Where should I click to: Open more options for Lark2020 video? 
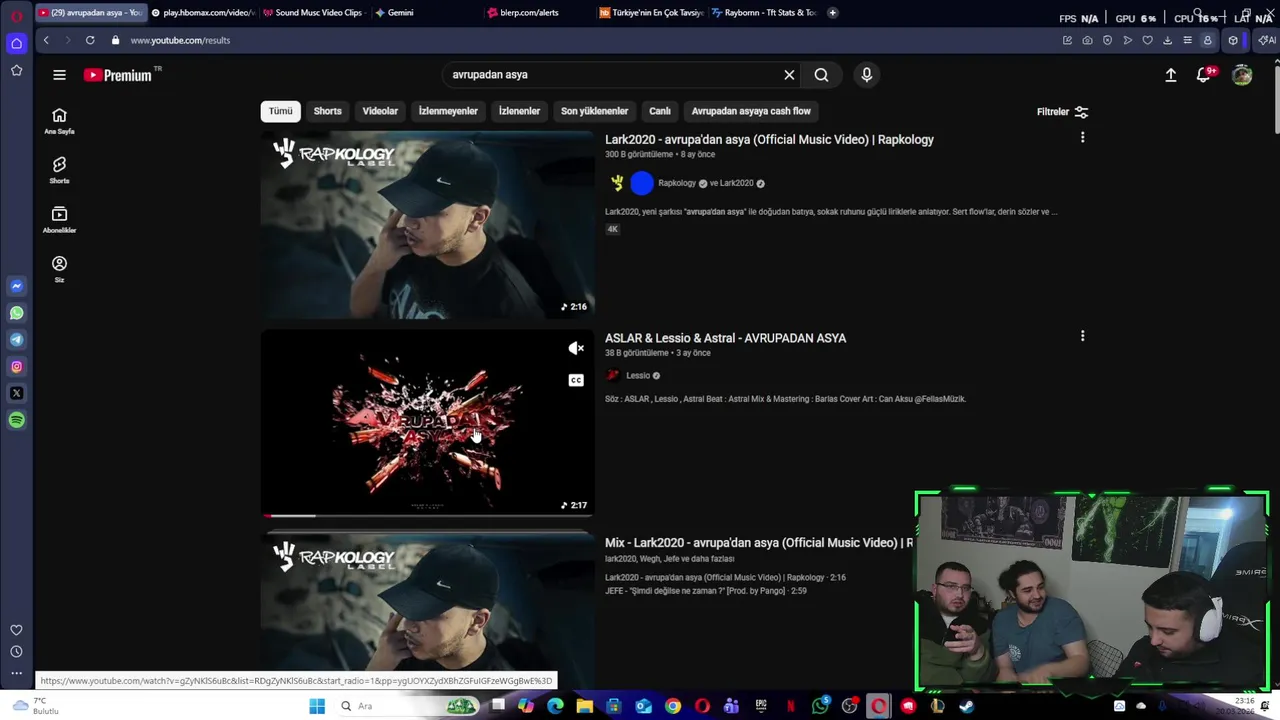click(x=1082, y=138)
